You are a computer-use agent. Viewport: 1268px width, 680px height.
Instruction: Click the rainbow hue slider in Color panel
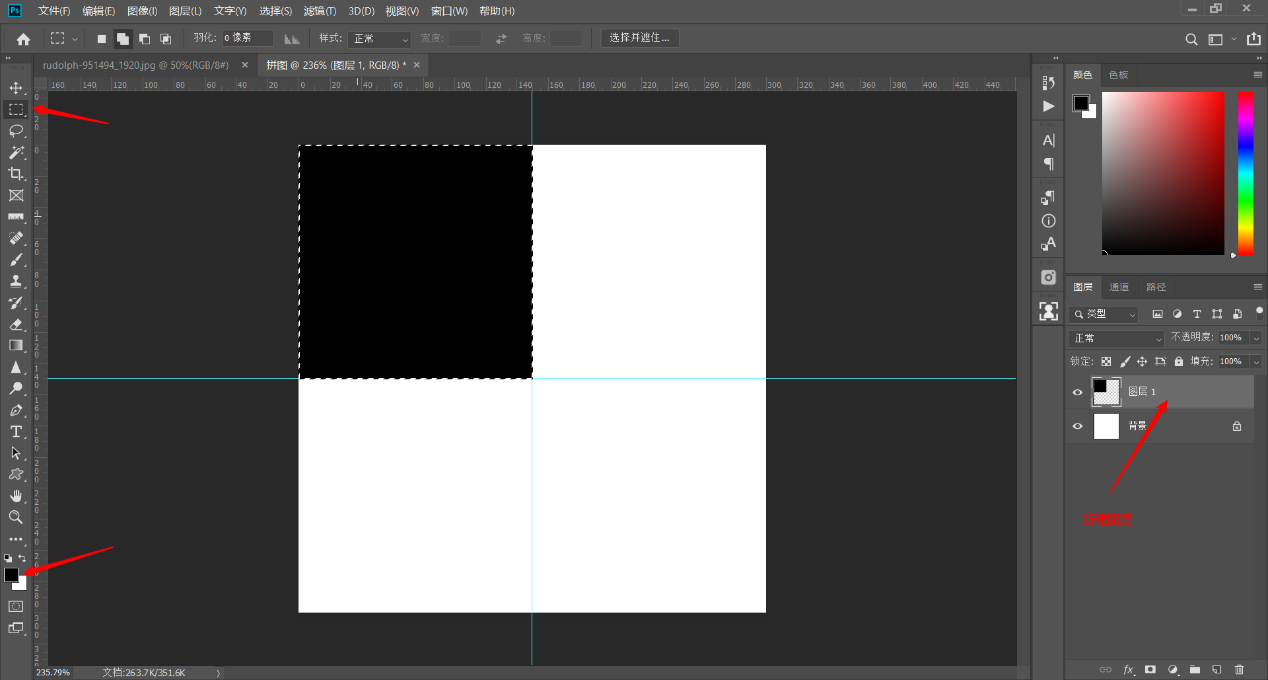pyautogui.click(x=1245, y=173)
